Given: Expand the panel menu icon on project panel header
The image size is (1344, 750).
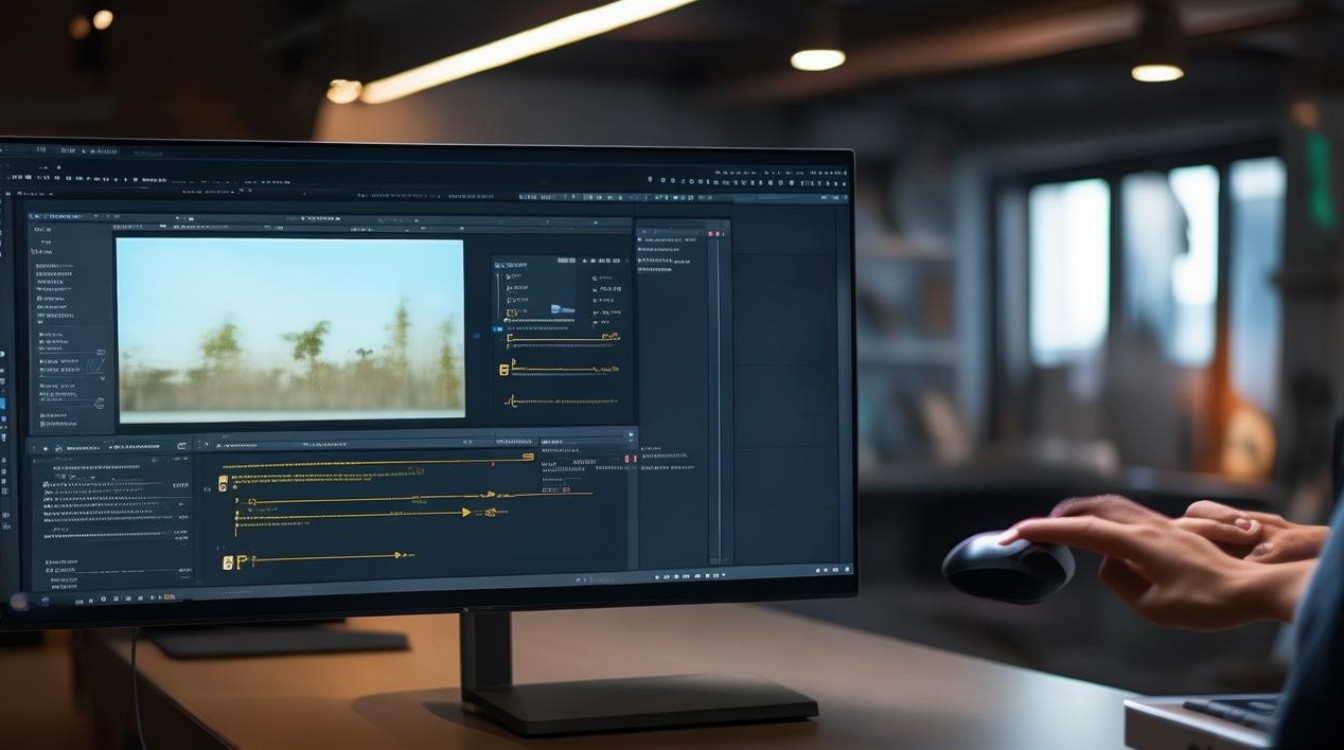Looking at the screenshot, I should (x=35, y=215).
